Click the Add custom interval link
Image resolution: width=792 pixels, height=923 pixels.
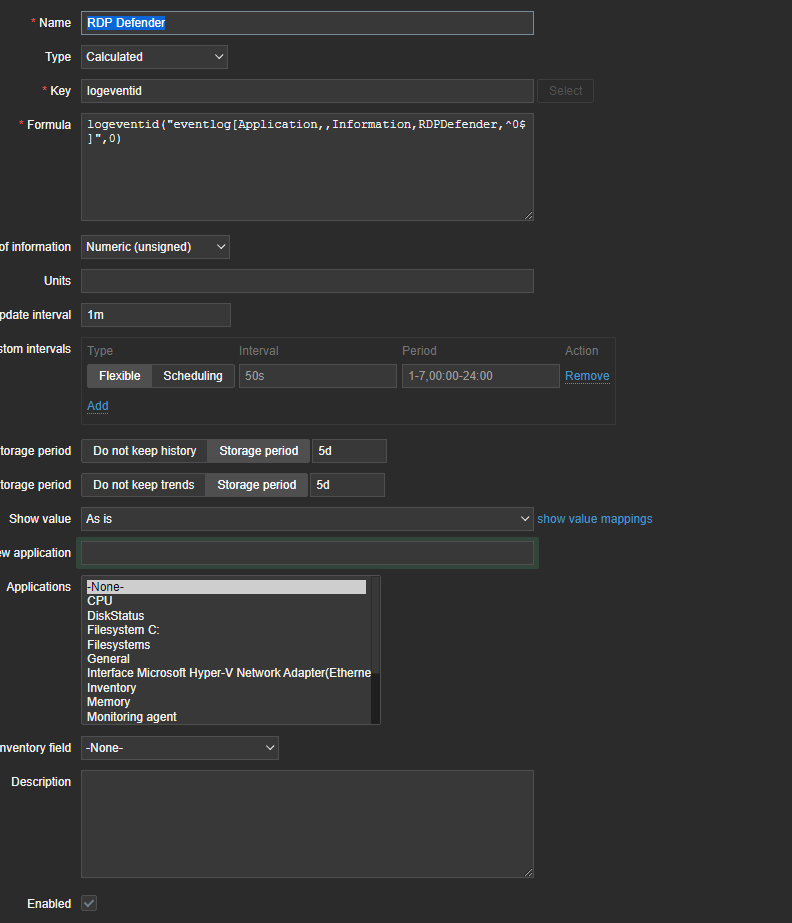[97, 406]
